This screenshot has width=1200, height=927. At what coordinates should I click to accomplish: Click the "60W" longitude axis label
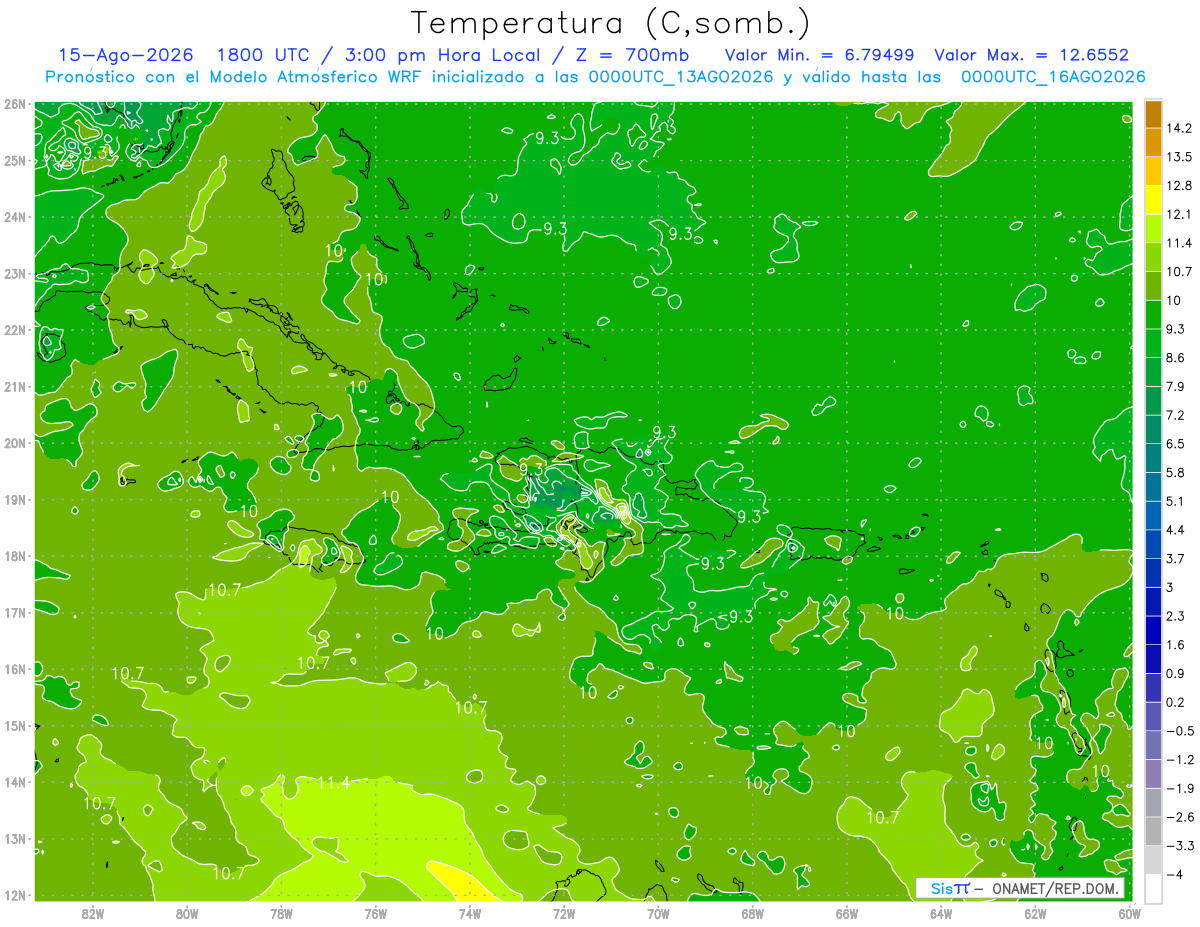(1130, 913)
